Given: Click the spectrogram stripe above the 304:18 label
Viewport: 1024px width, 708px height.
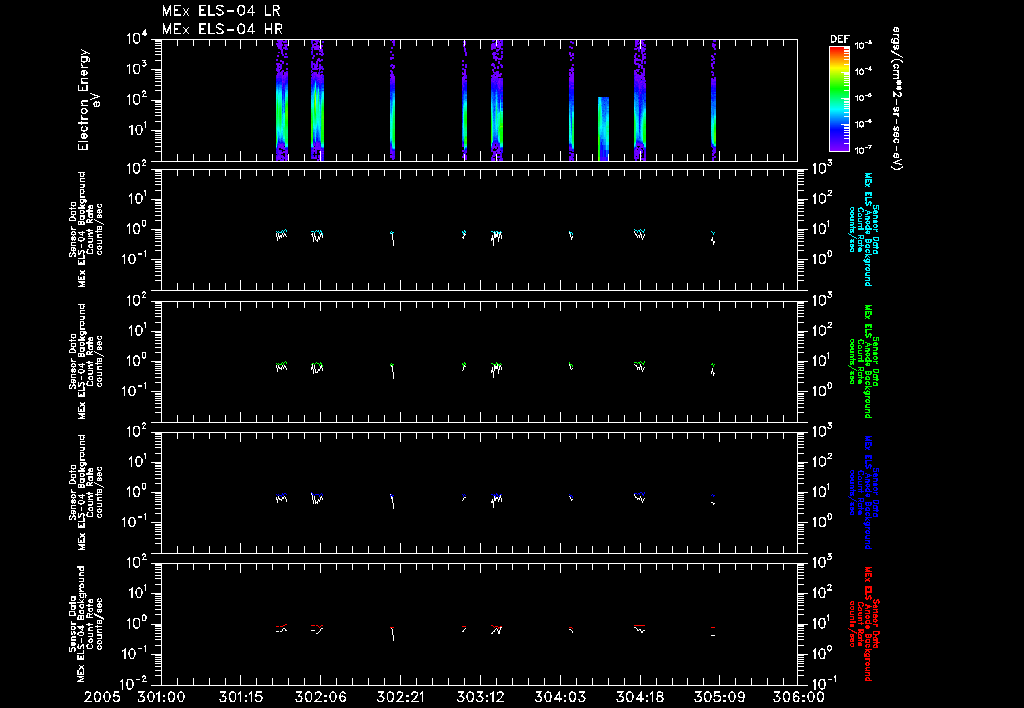Looking at the screenshot, I should [640, 100].
